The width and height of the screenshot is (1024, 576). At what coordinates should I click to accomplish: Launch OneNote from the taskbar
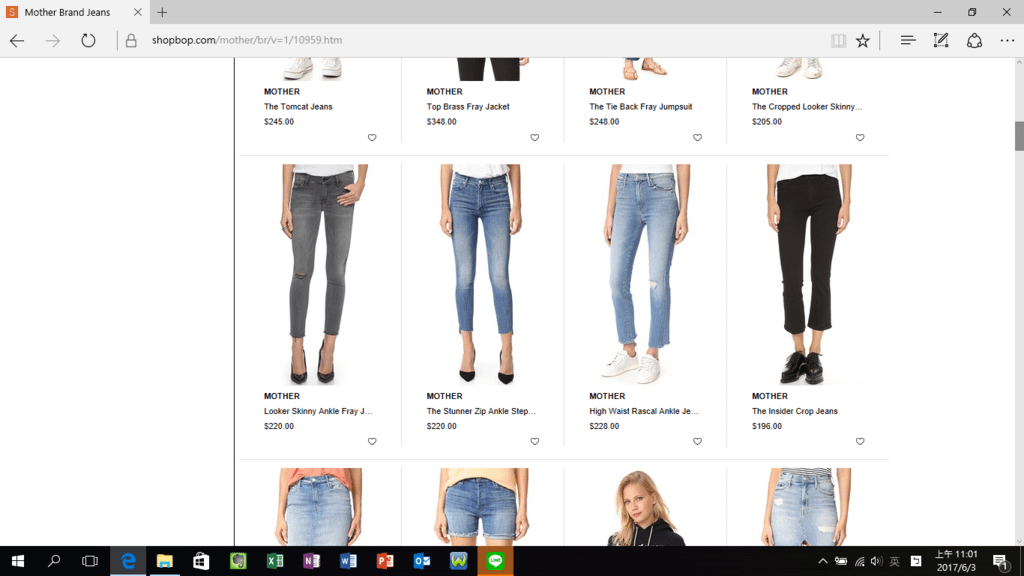coord(312,561)
